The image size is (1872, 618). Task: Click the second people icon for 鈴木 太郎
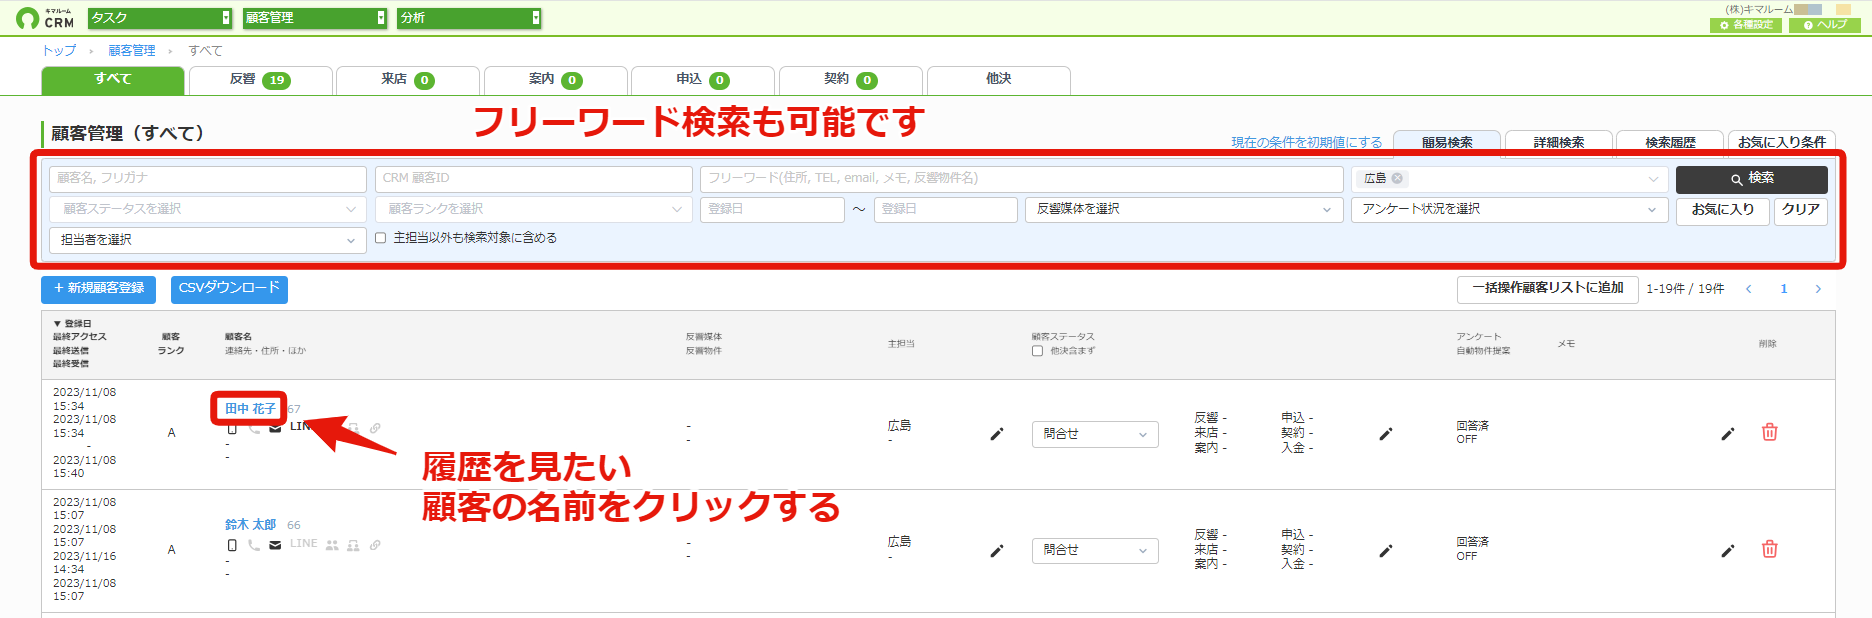click(x=353, y=545)
